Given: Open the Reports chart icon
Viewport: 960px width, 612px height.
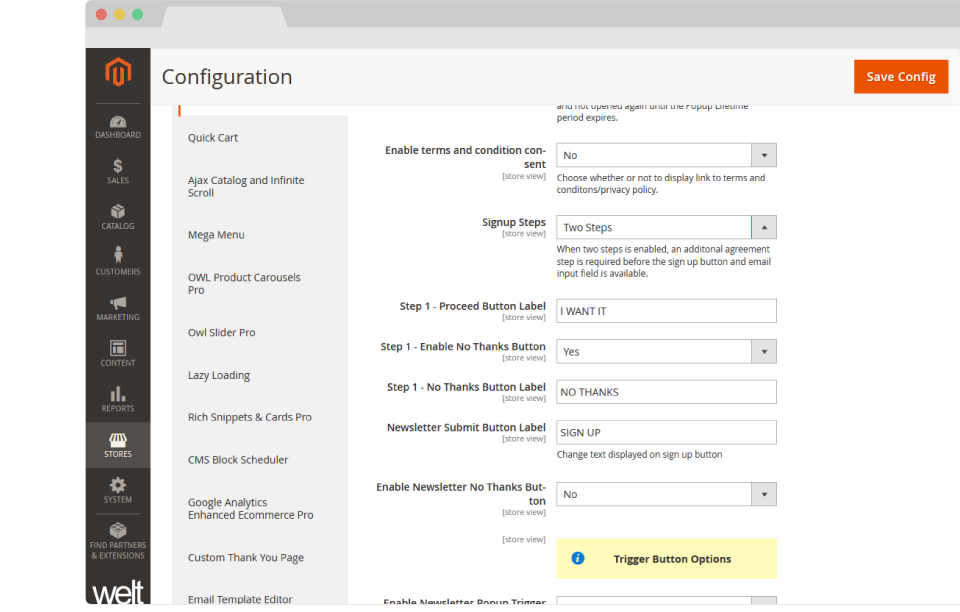Looking at the screenshot, I should click(118, 394).
